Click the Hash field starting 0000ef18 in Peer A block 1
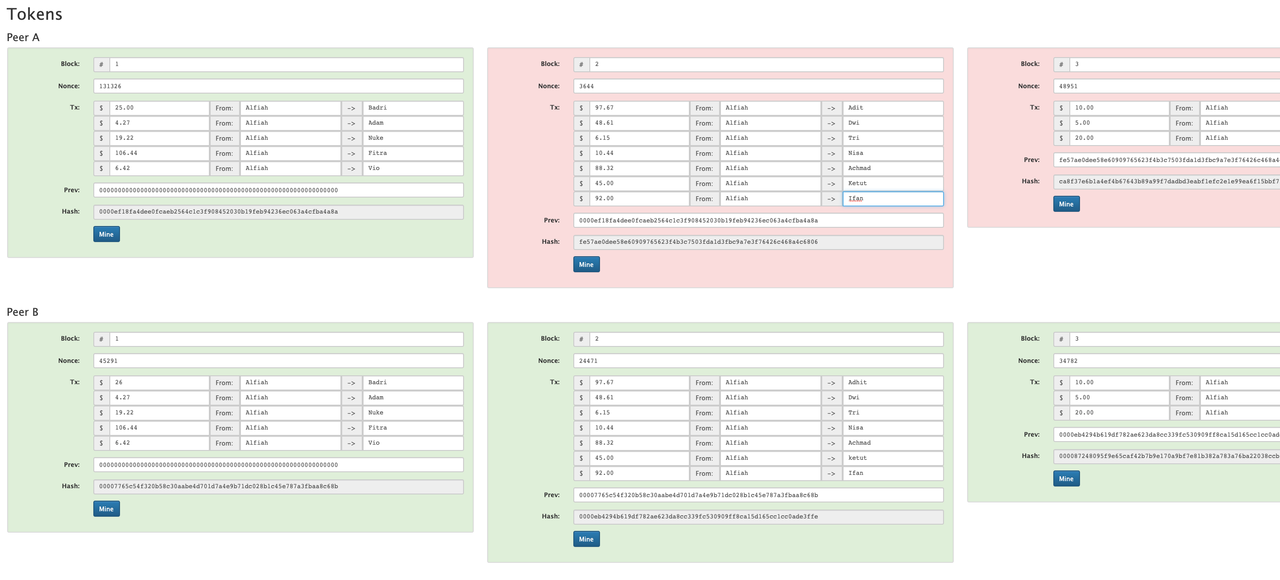The width and height of the screenshot is (1280, 580). [x=279, y=212]
